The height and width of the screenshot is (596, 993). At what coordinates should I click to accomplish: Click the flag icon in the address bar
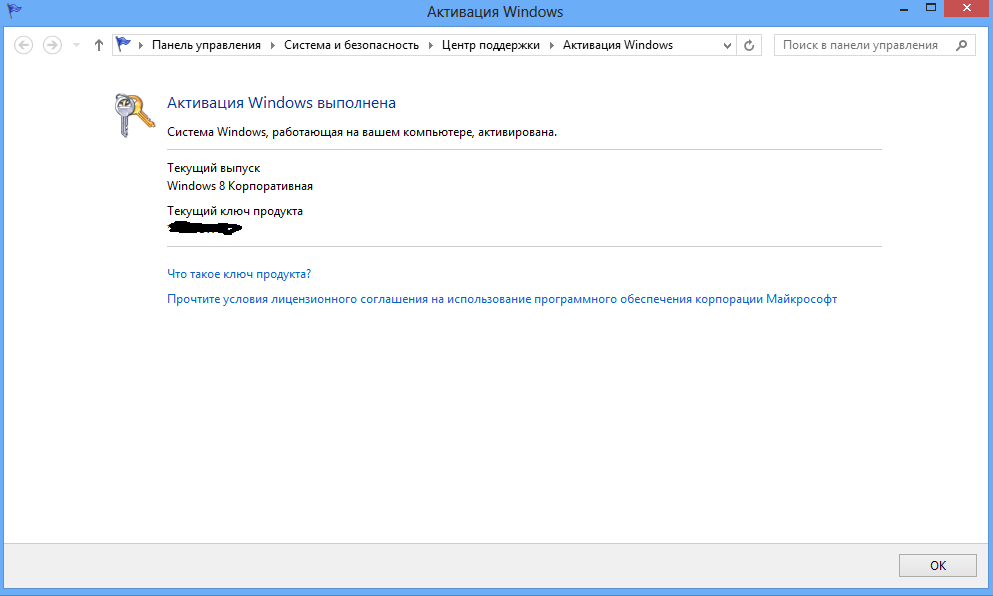[123, 44]
